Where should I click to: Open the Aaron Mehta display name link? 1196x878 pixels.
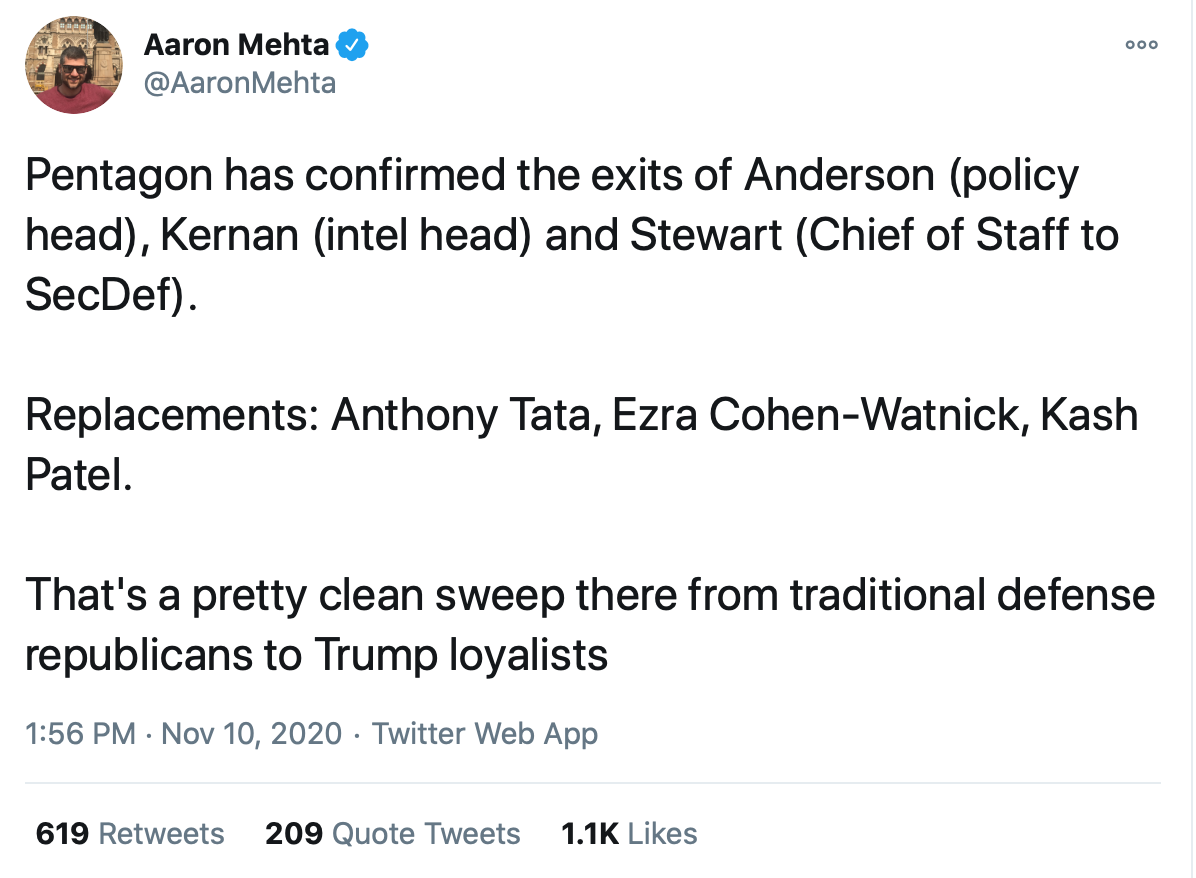pos(236,45)
